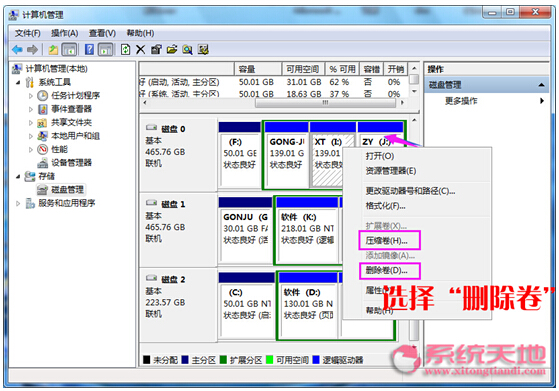Click the volume list horizontal scrollbar thumb
The height and width of the screenshot is (391, 559).
(x=325, y=103)
